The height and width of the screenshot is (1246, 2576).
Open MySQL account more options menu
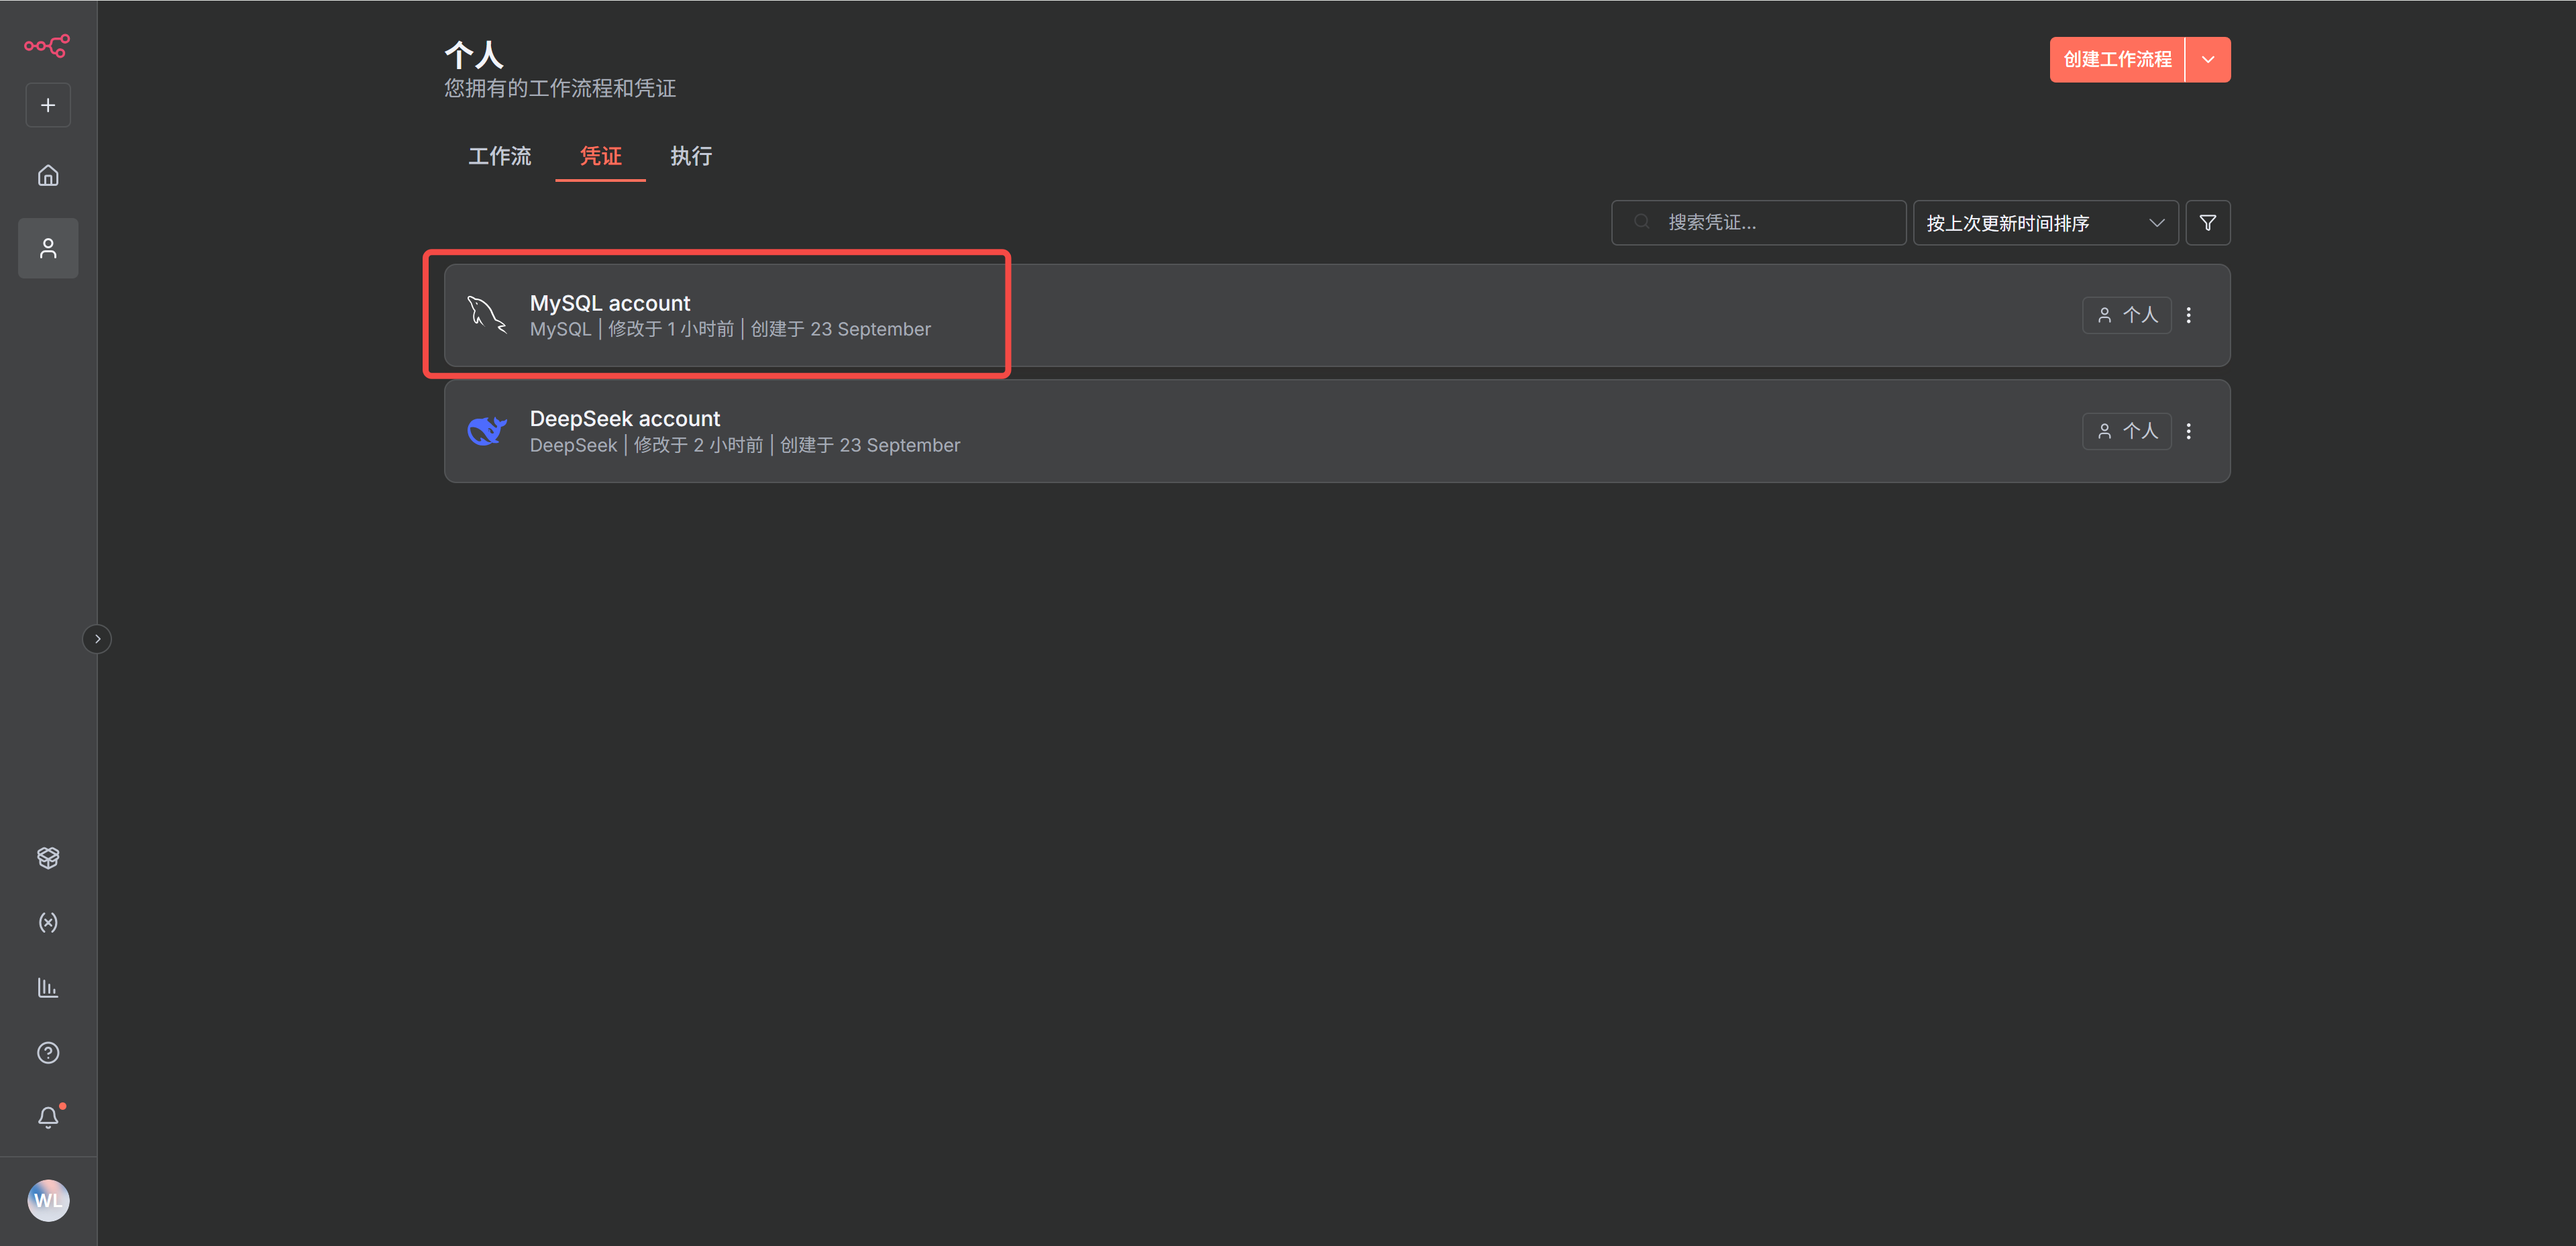(2188, 315)
